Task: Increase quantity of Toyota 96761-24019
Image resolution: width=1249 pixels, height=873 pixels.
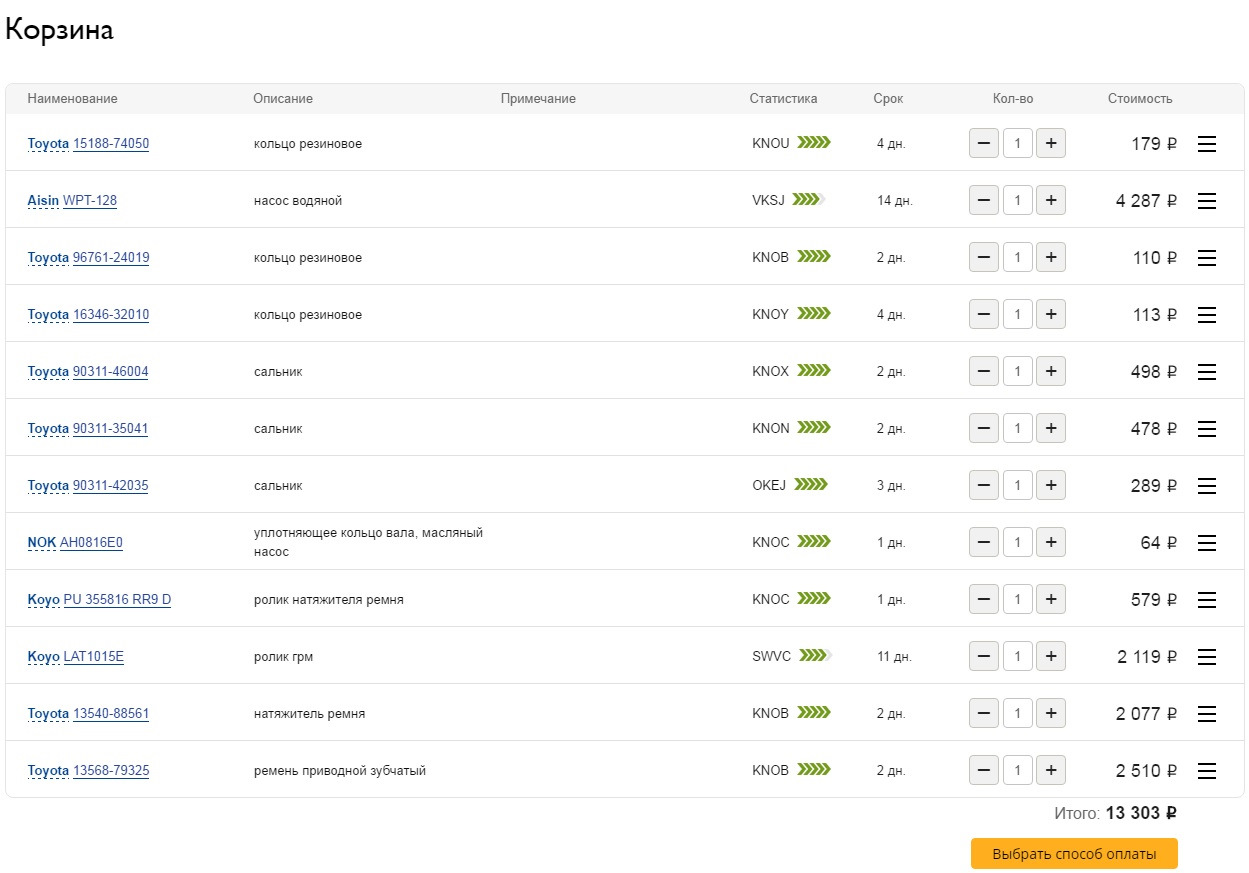Action: 1050,258
